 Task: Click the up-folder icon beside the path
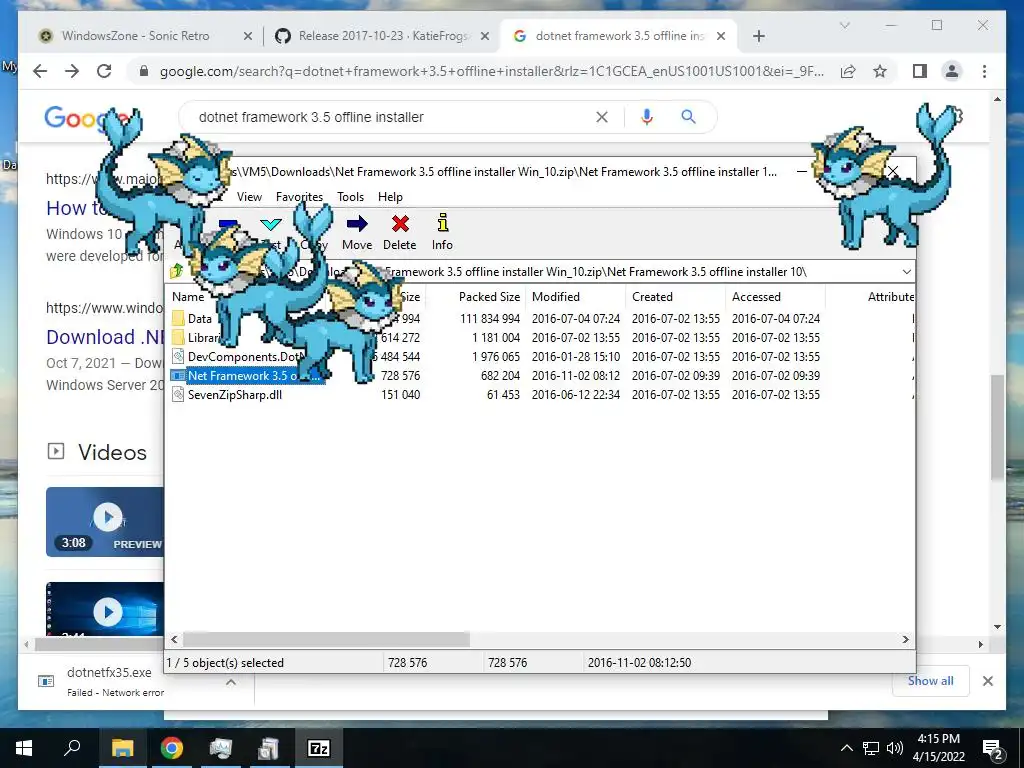point(176,271)
